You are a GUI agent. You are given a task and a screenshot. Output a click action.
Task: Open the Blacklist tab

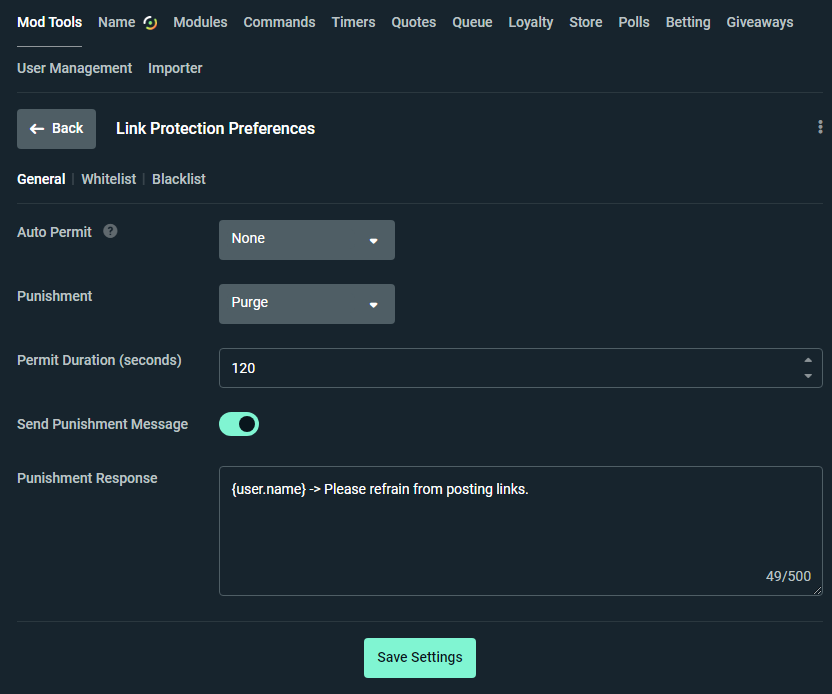pos(178,178)
